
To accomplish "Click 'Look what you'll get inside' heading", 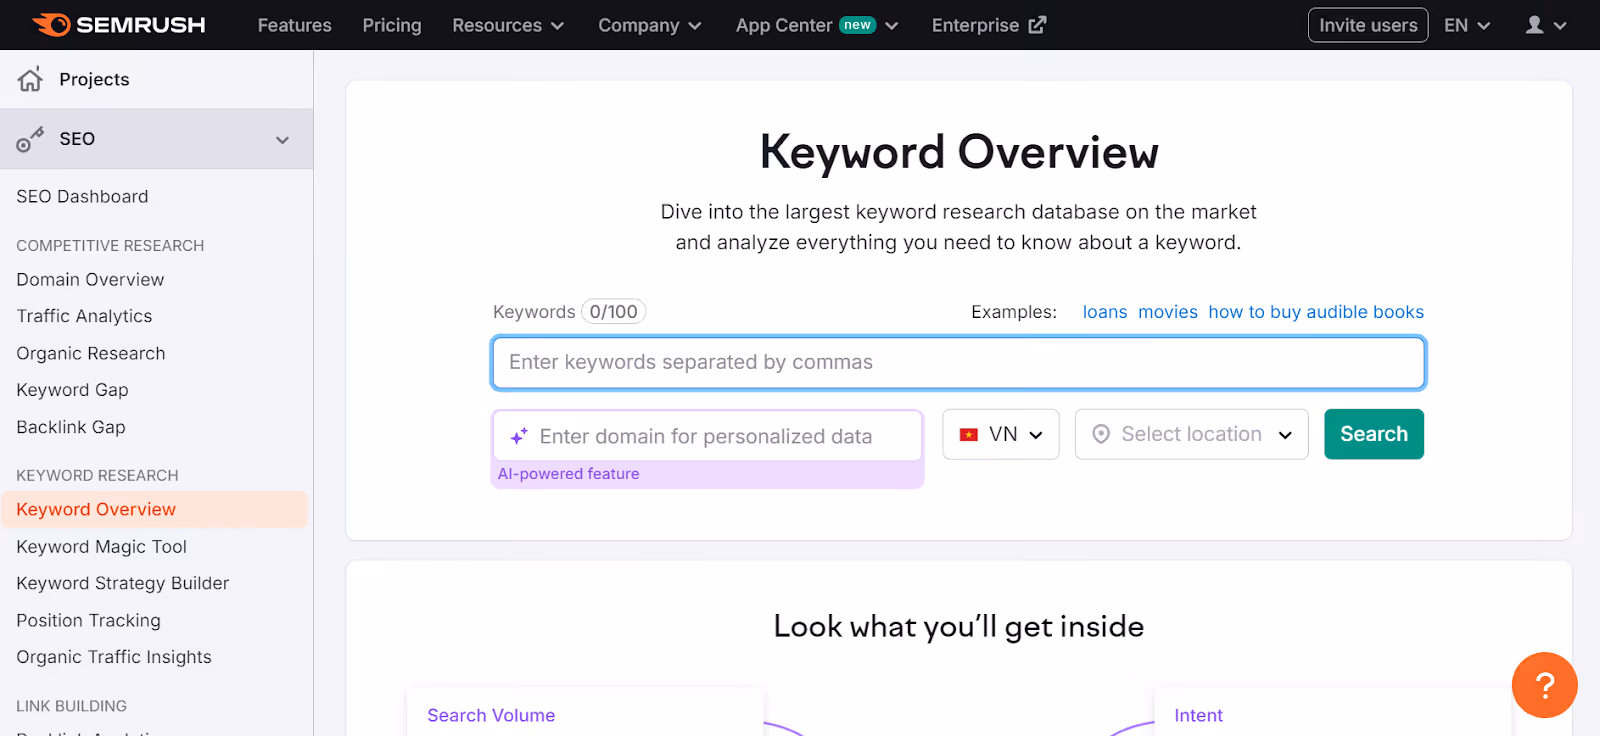I will 959,627.
